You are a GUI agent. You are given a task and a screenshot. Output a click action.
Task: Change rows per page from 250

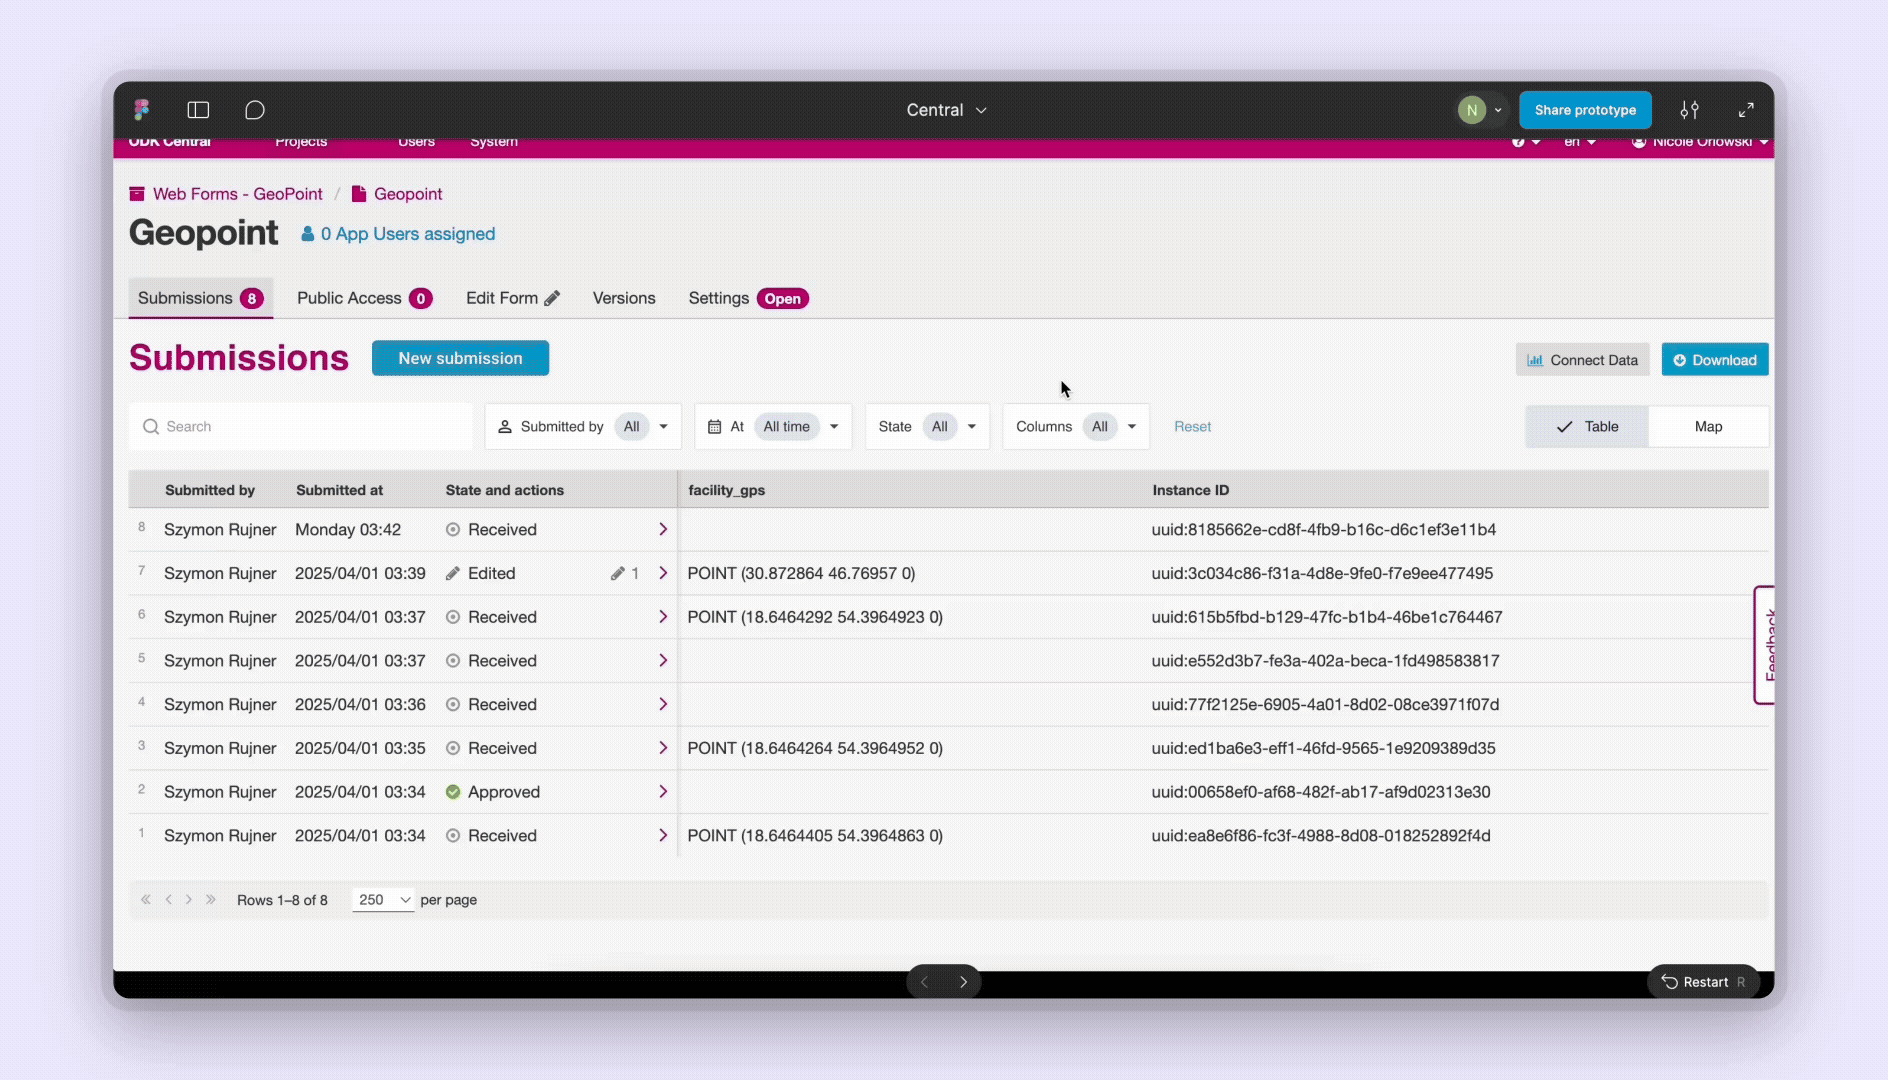pos(383,900)
